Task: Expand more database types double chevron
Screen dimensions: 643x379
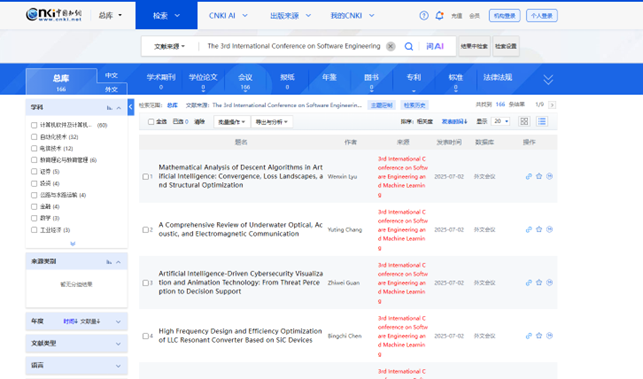Action: (x=548, y=80)
